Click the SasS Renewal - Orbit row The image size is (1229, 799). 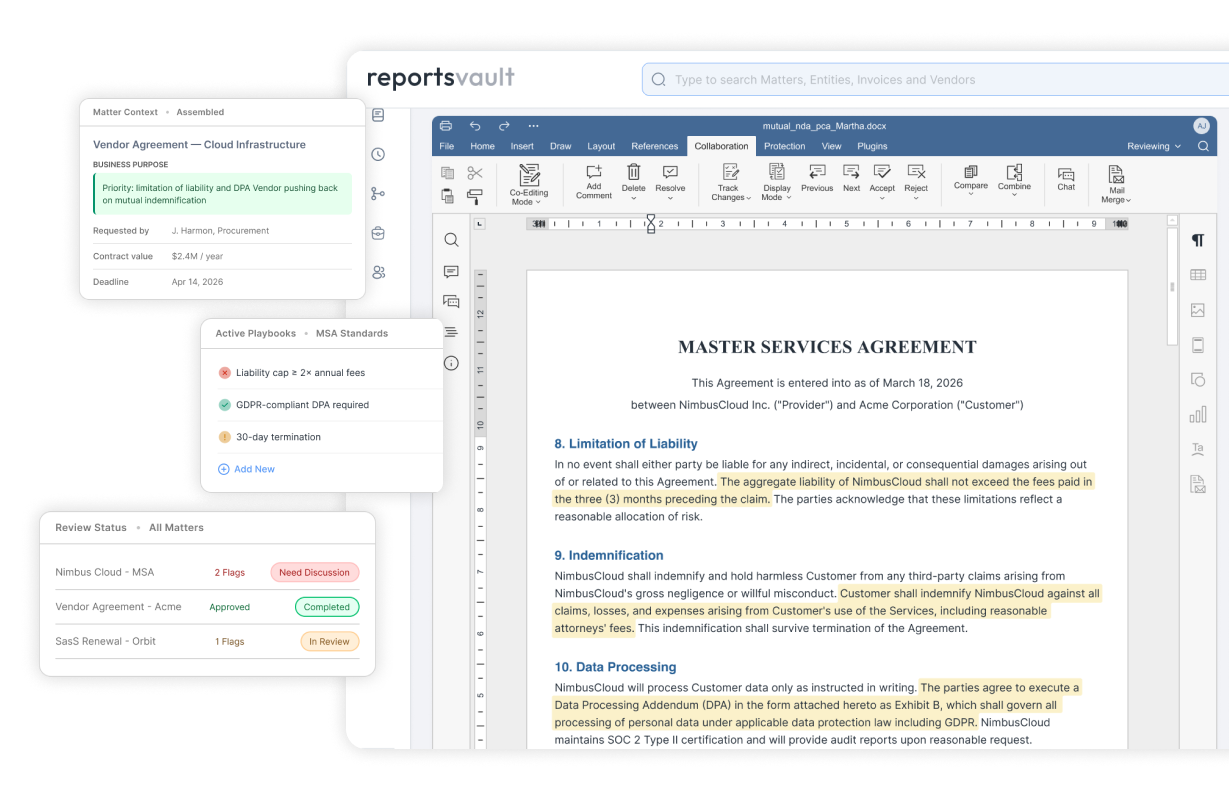(x=207, y=642)
